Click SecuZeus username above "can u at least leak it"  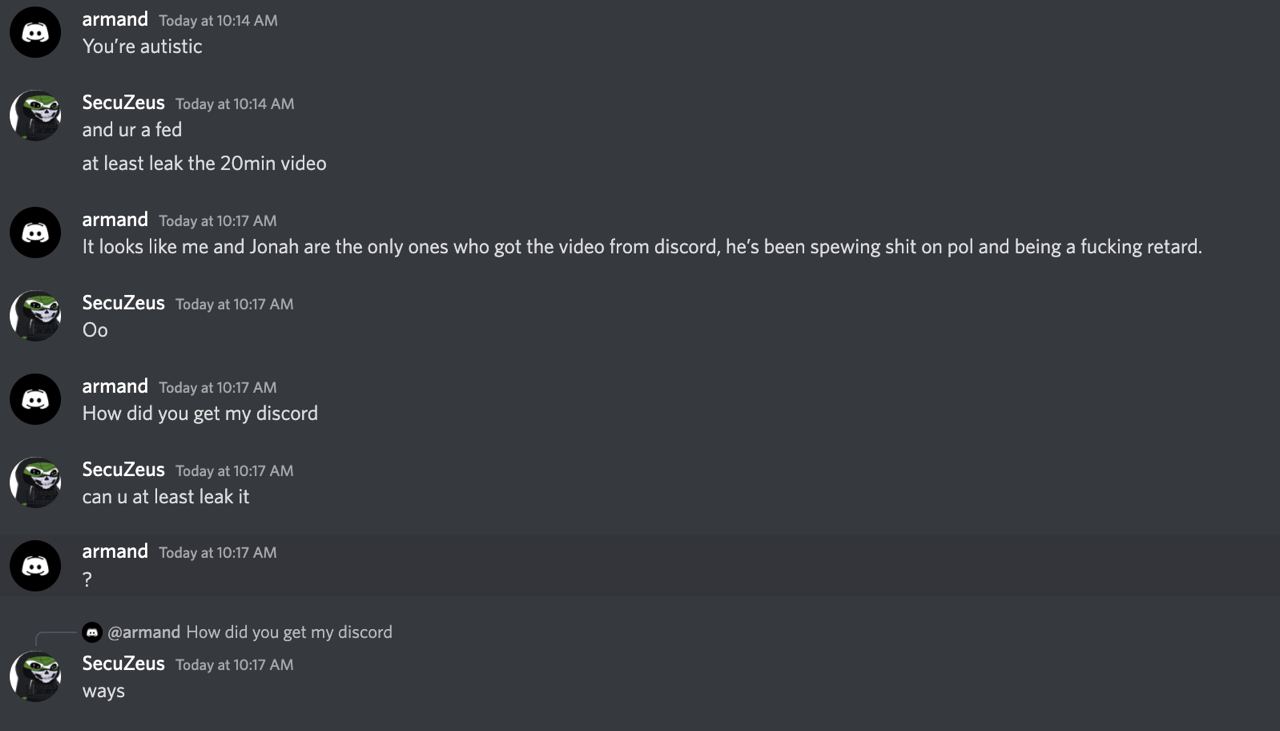click(x=123, y=469)
